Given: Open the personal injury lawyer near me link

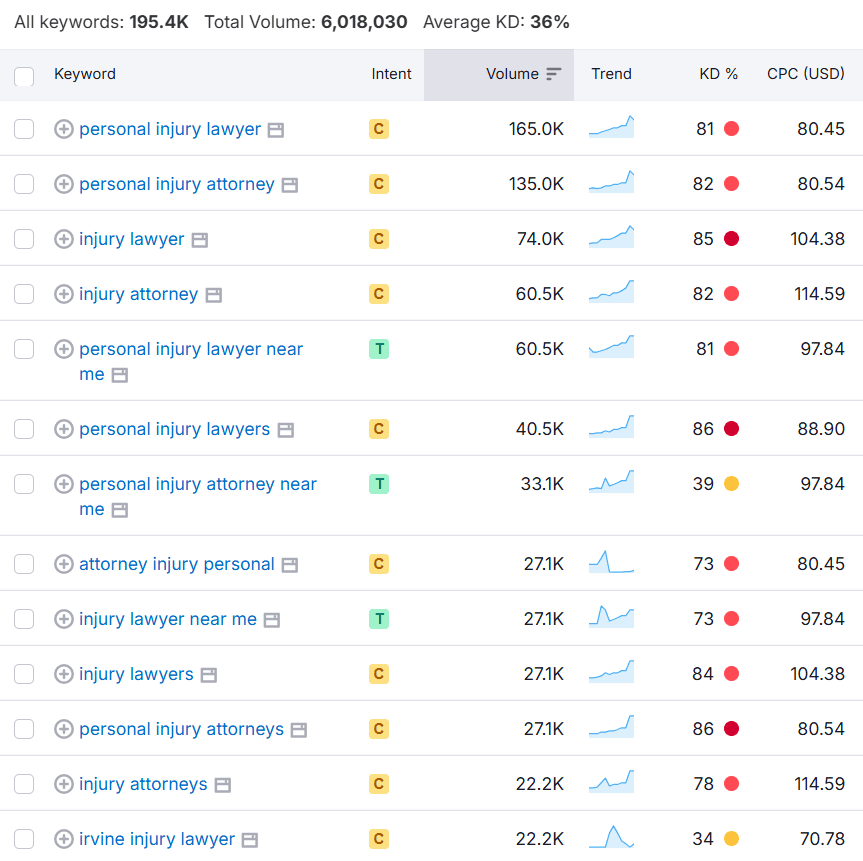Looking at the screenshot, I should (x=190, y=361).
